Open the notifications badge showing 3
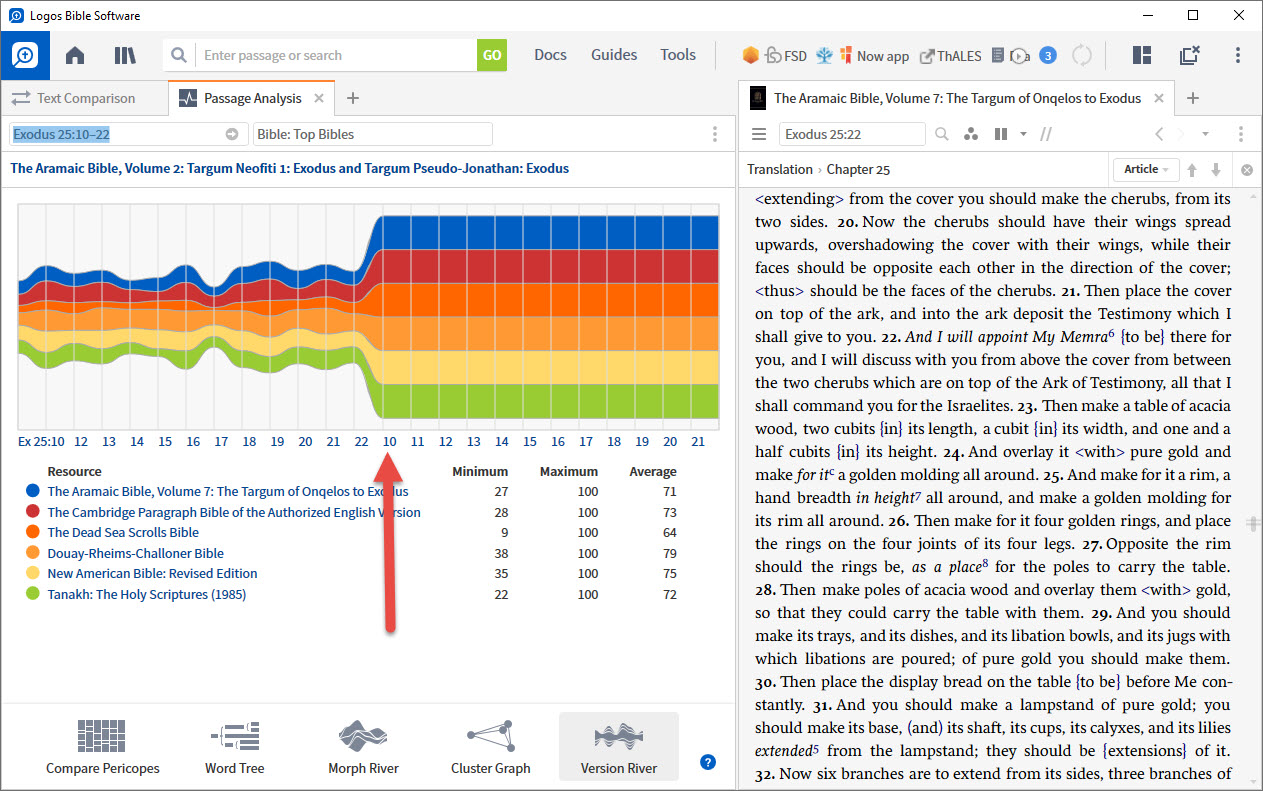Screen dimensions: 1263x791 tap(1048, 56)
